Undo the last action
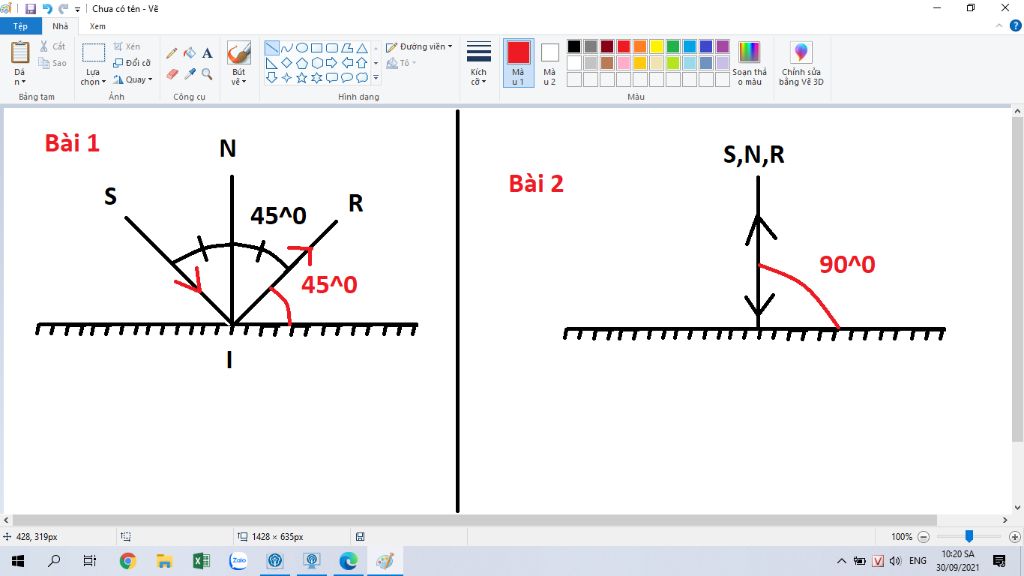 click(x=47, y=8)
